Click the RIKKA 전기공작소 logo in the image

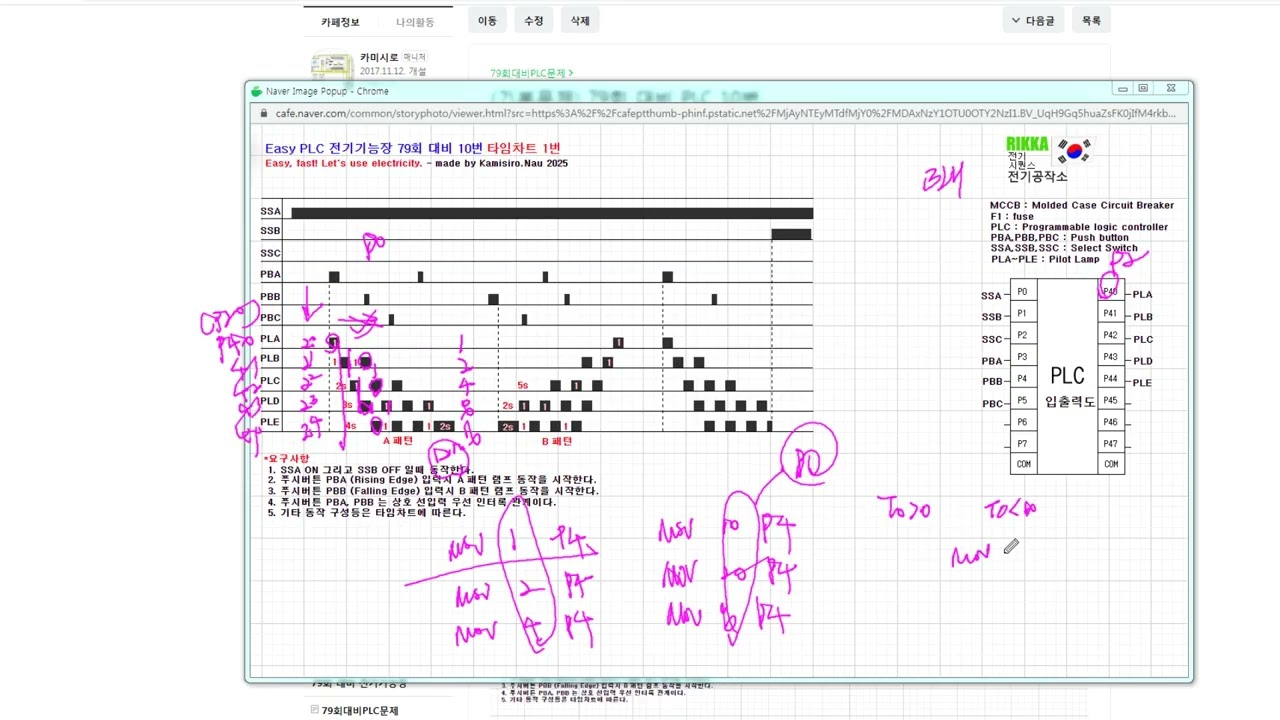[x=1036, y=160]
